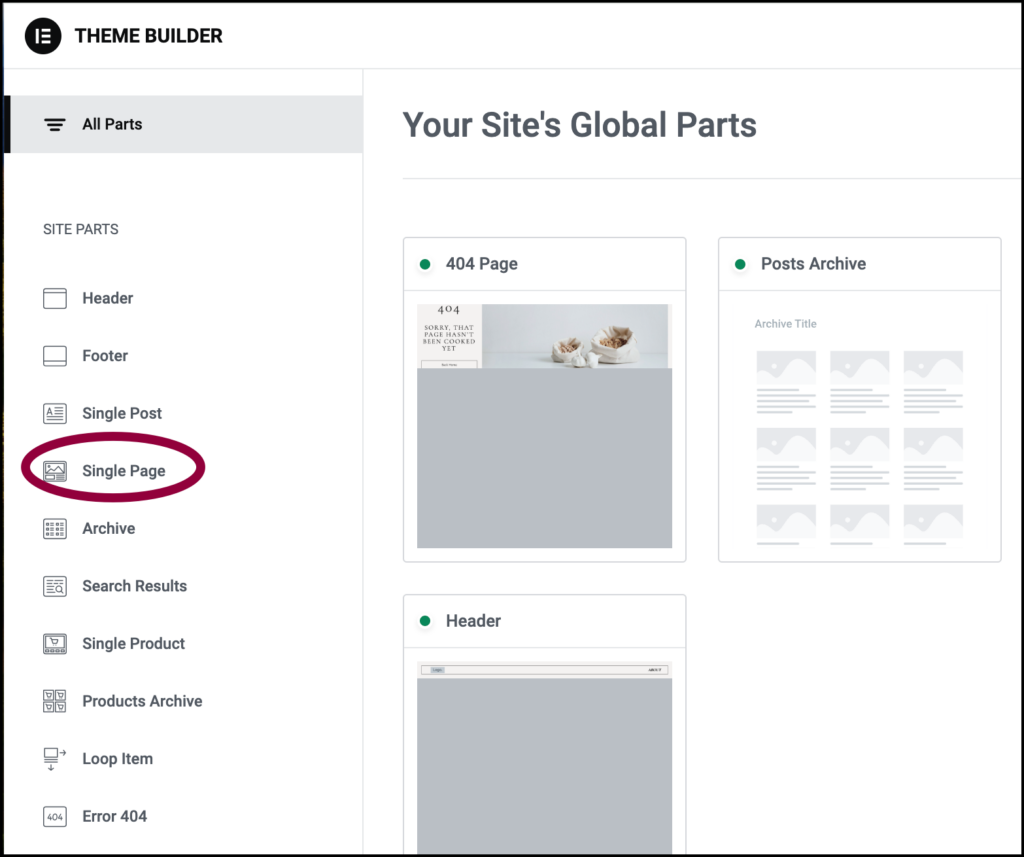Open the 404 Page card title
The height and width of the screenshot is (857, 1024).
[481, 264]
